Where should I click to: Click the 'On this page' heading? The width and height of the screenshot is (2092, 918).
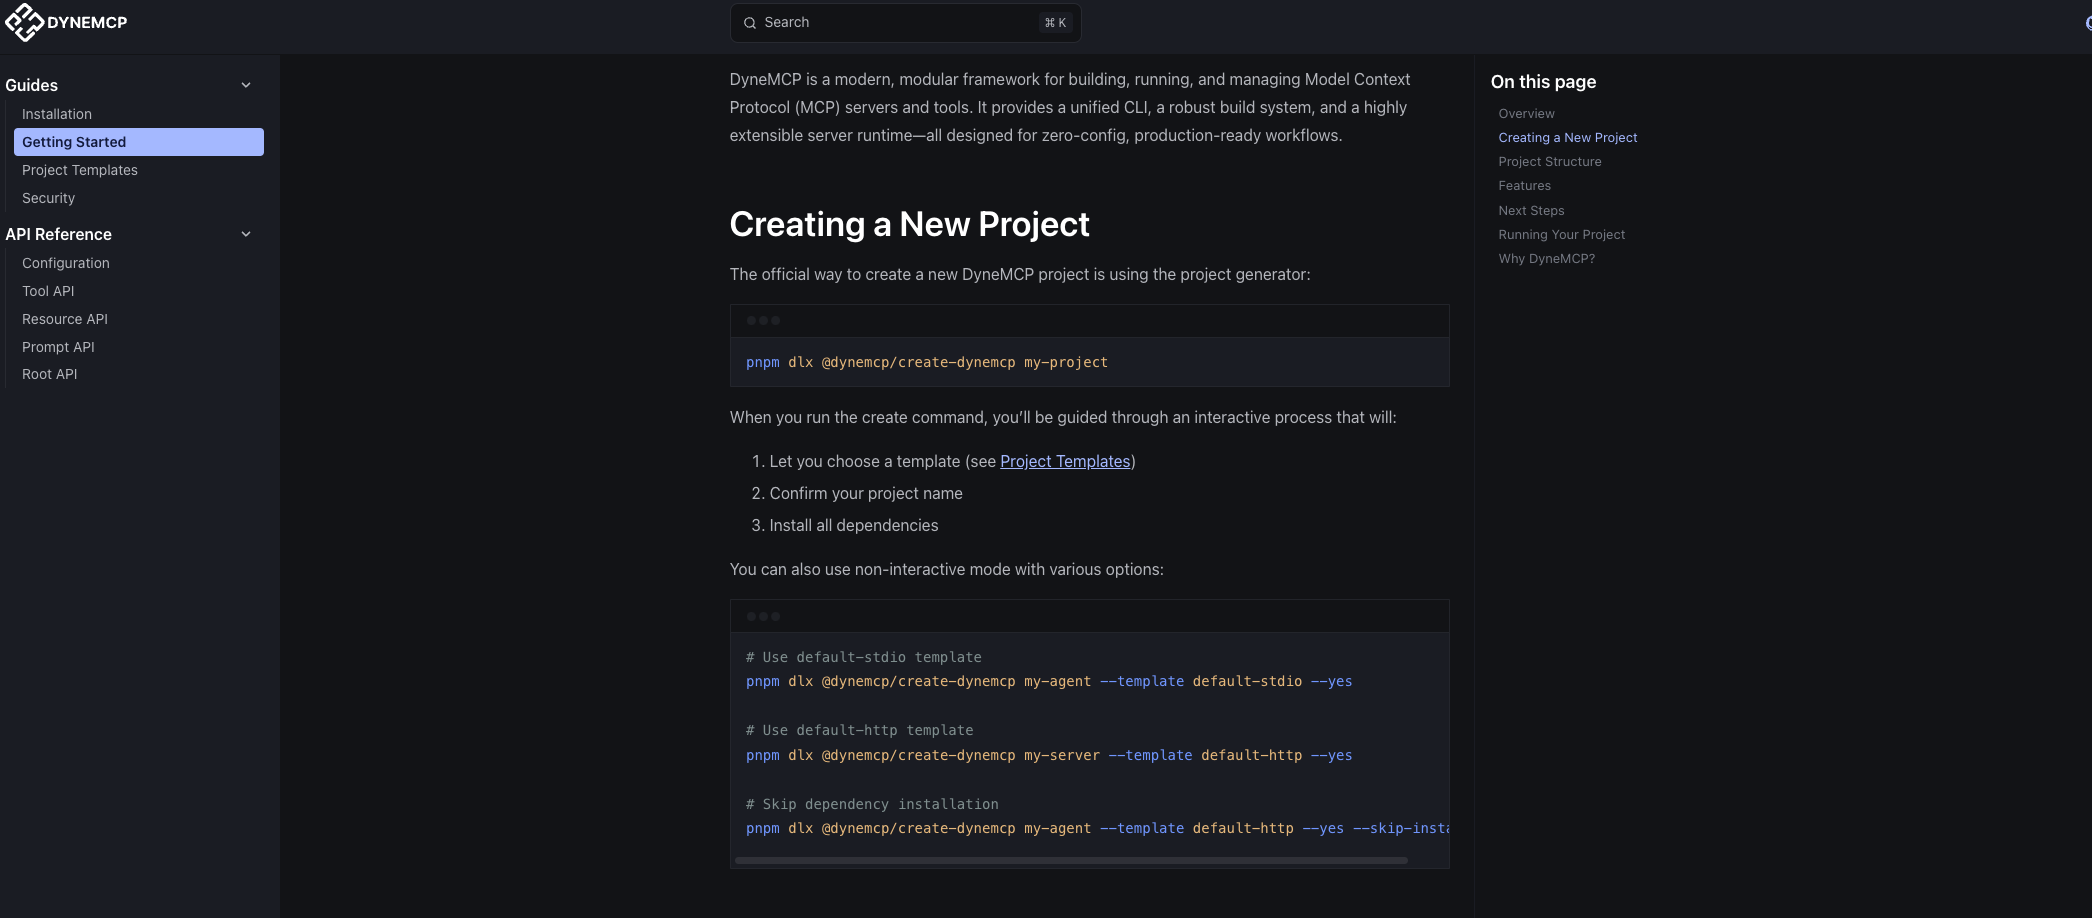(x=1543, y=82)
